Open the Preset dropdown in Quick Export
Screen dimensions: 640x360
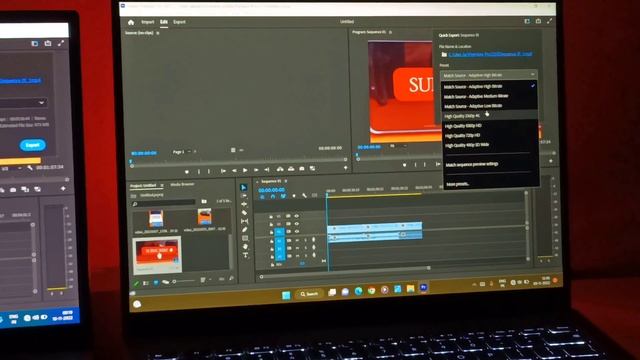pyautogui.click(x=489, y=75)
